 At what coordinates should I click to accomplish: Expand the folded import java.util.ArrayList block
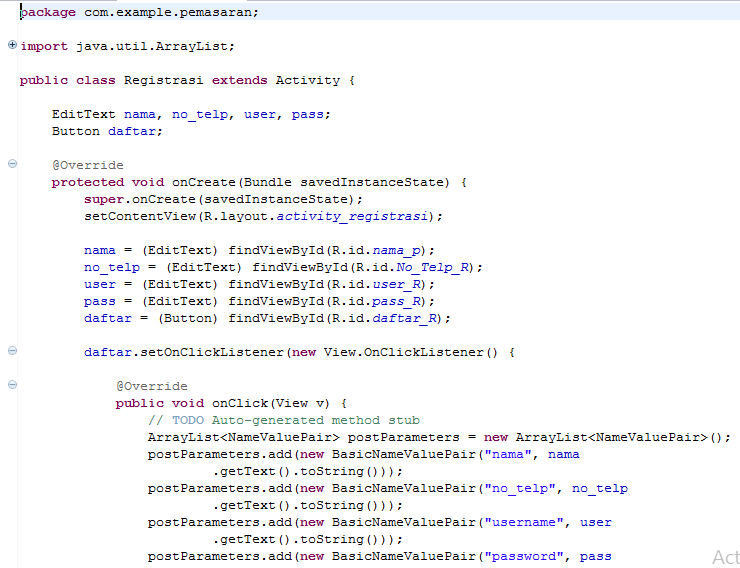coord(13,45)
